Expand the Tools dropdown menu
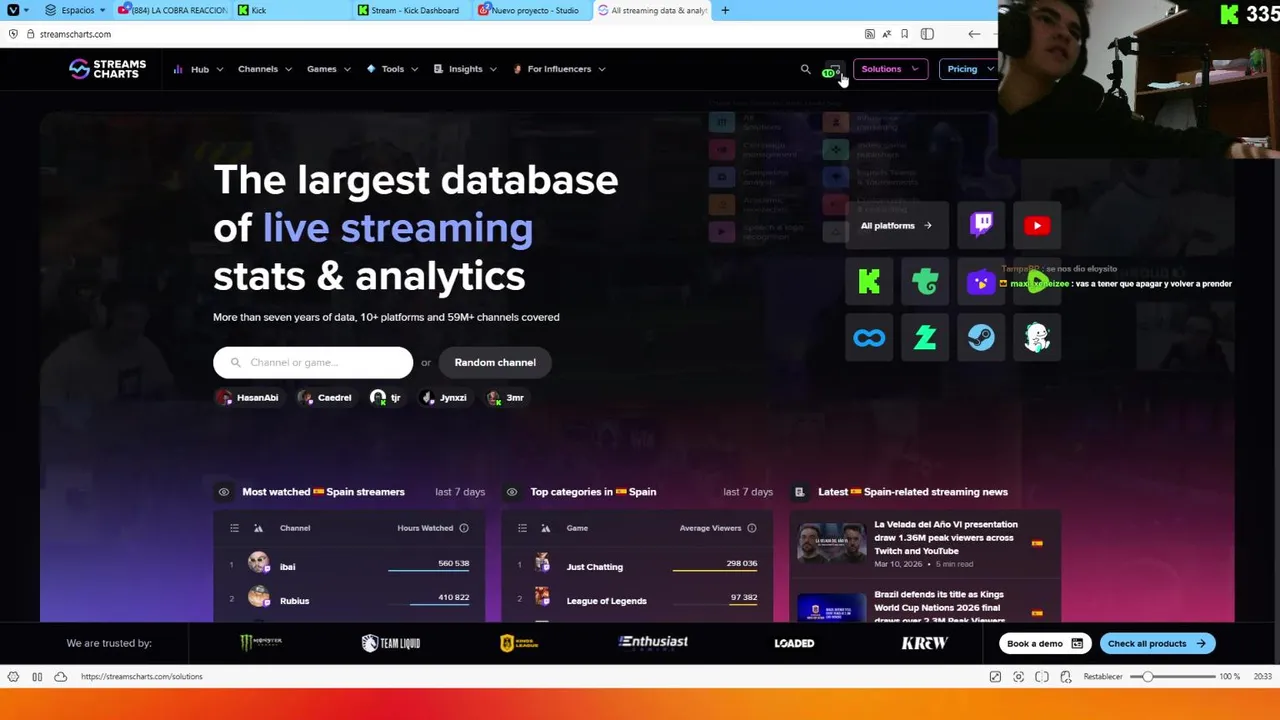Screen dimensions: 1280x720 tap(392, 69)
